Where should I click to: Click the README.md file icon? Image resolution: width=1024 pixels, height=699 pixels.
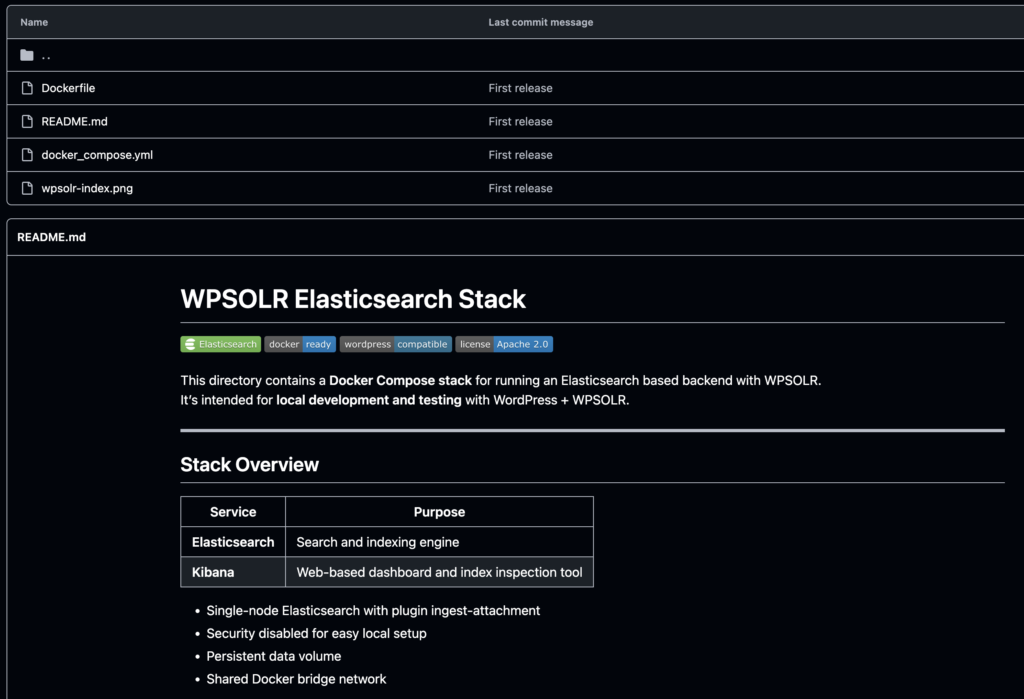click(x=27, y=121)
